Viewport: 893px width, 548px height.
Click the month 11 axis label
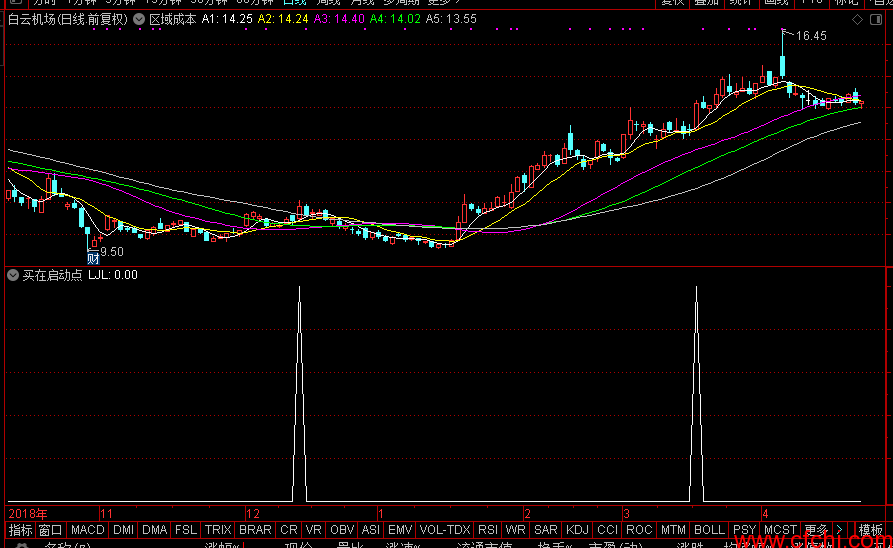(106, 514)
